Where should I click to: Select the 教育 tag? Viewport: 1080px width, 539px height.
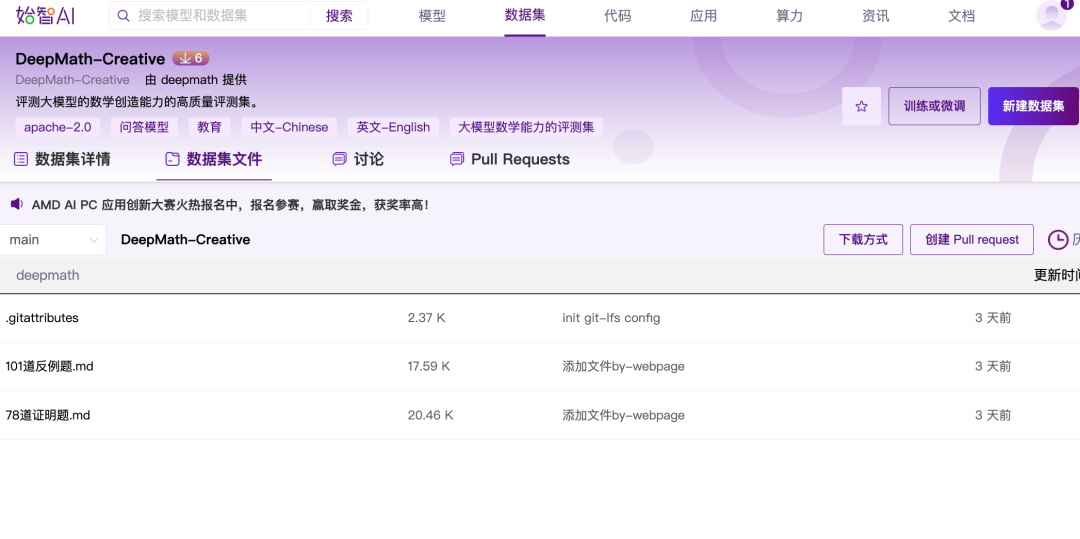point(209,127)
